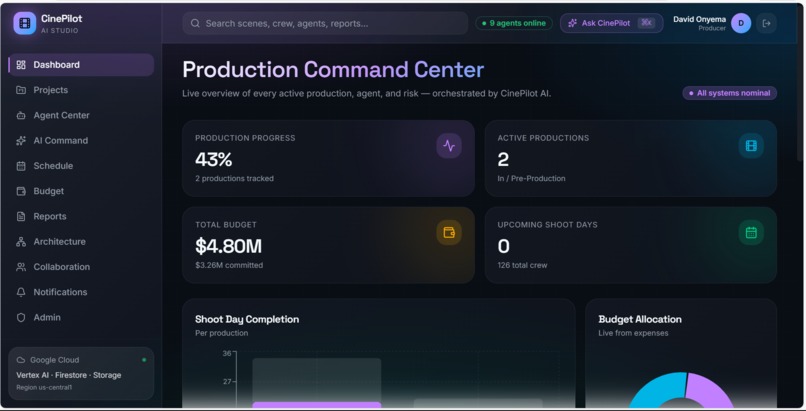Screen dimensions: 806x411
Task: Click the Budget Allocation chart title
Action: 640,319
